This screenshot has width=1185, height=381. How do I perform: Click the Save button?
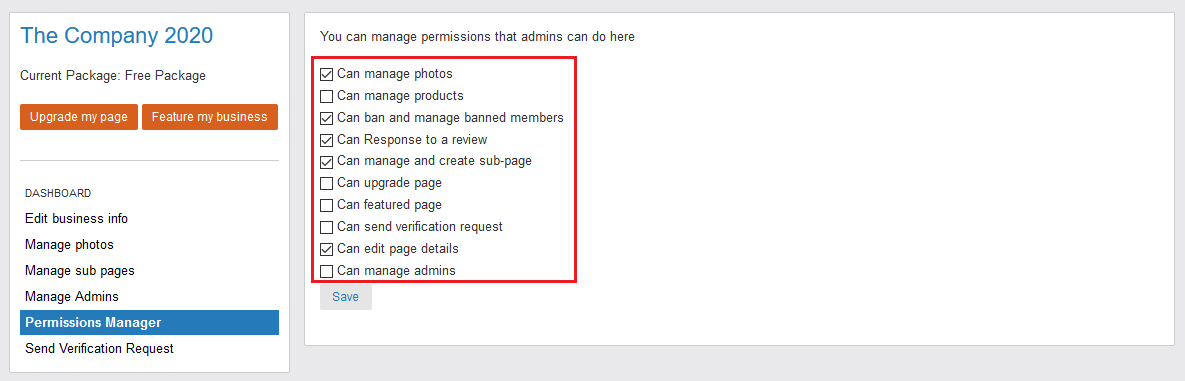pos(345,297)
